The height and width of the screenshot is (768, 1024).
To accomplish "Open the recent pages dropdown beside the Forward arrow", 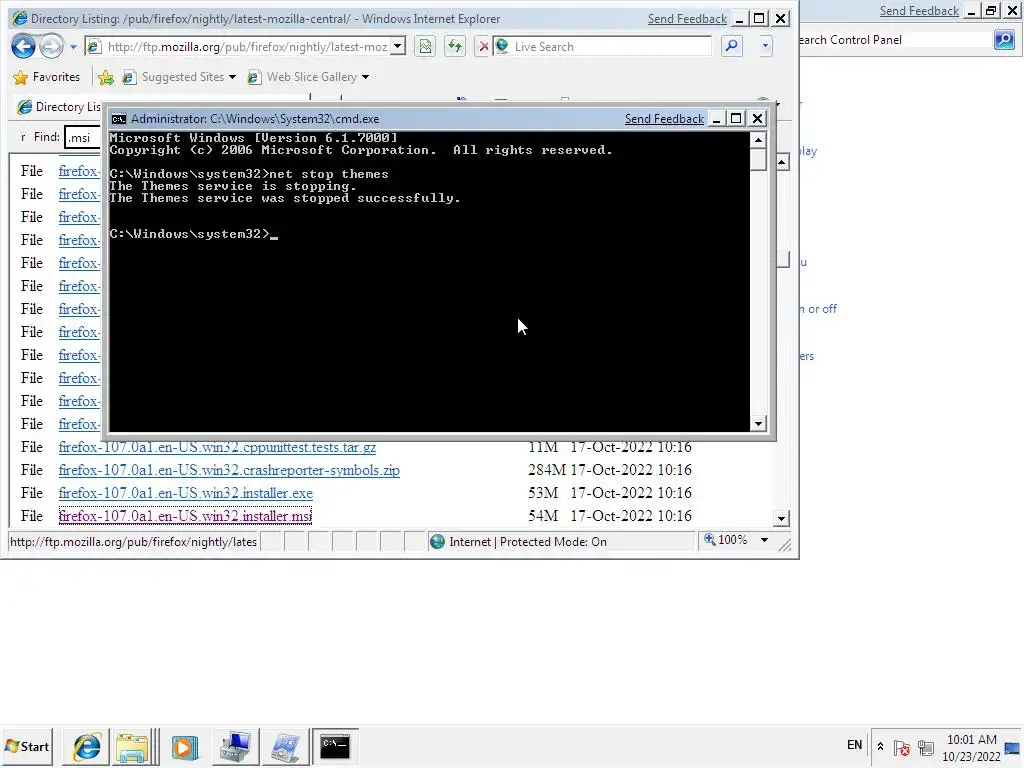I will point(73,47).
